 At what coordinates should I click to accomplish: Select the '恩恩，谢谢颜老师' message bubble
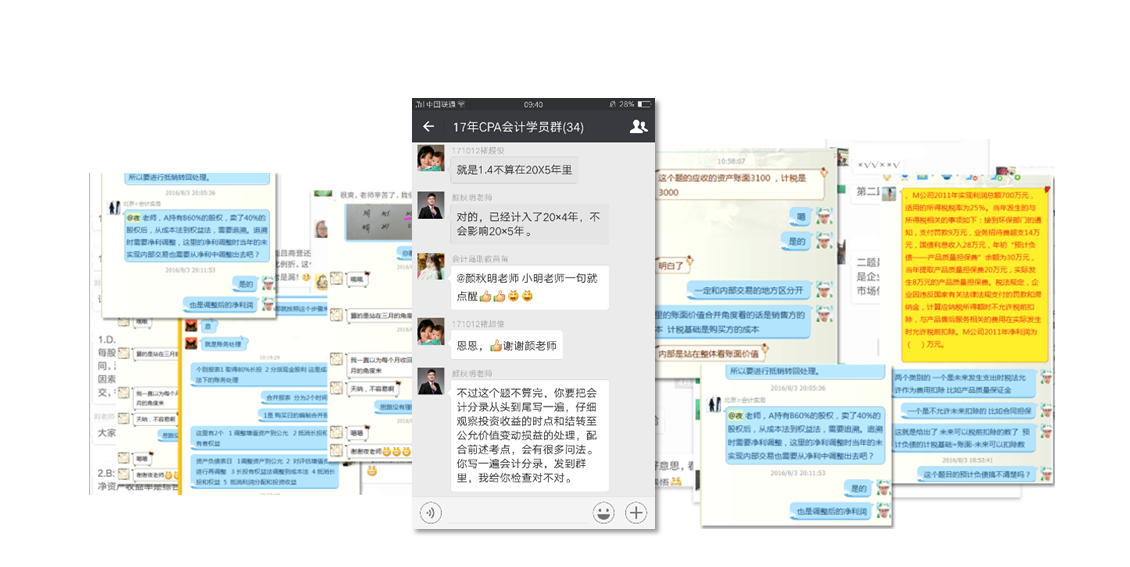tap(506, 345)
